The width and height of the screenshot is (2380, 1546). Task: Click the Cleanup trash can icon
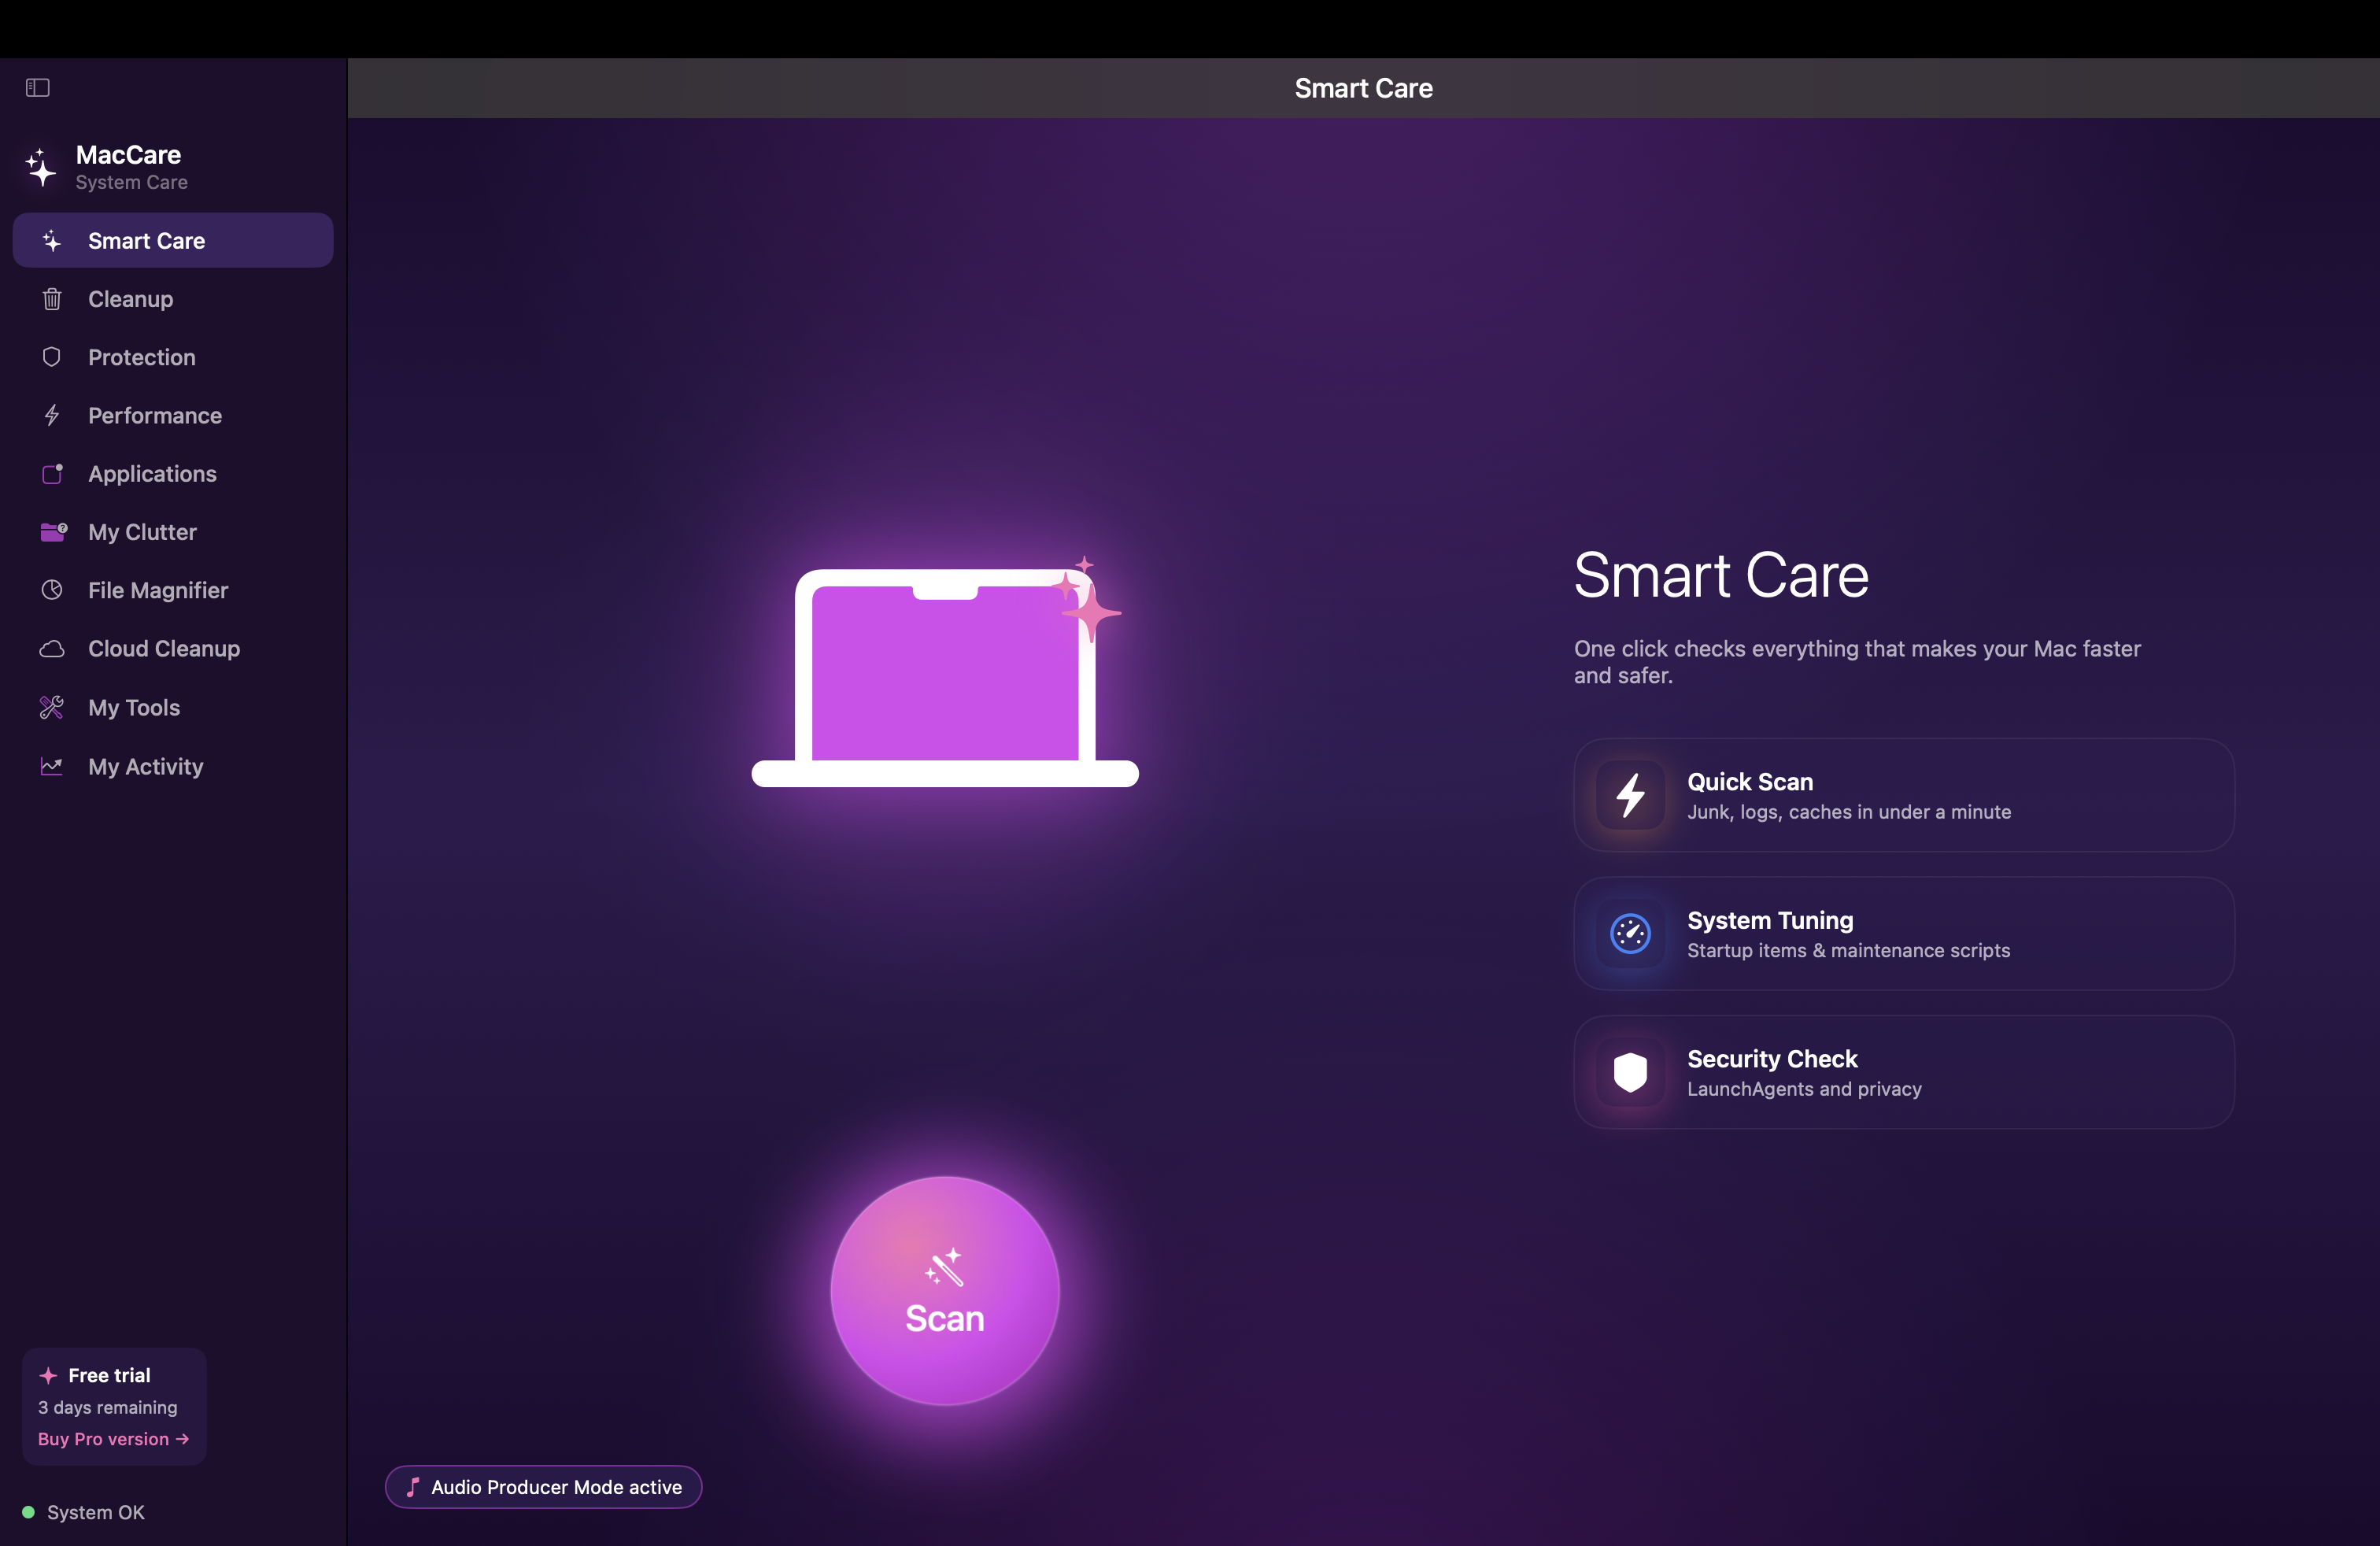point(52,299)
